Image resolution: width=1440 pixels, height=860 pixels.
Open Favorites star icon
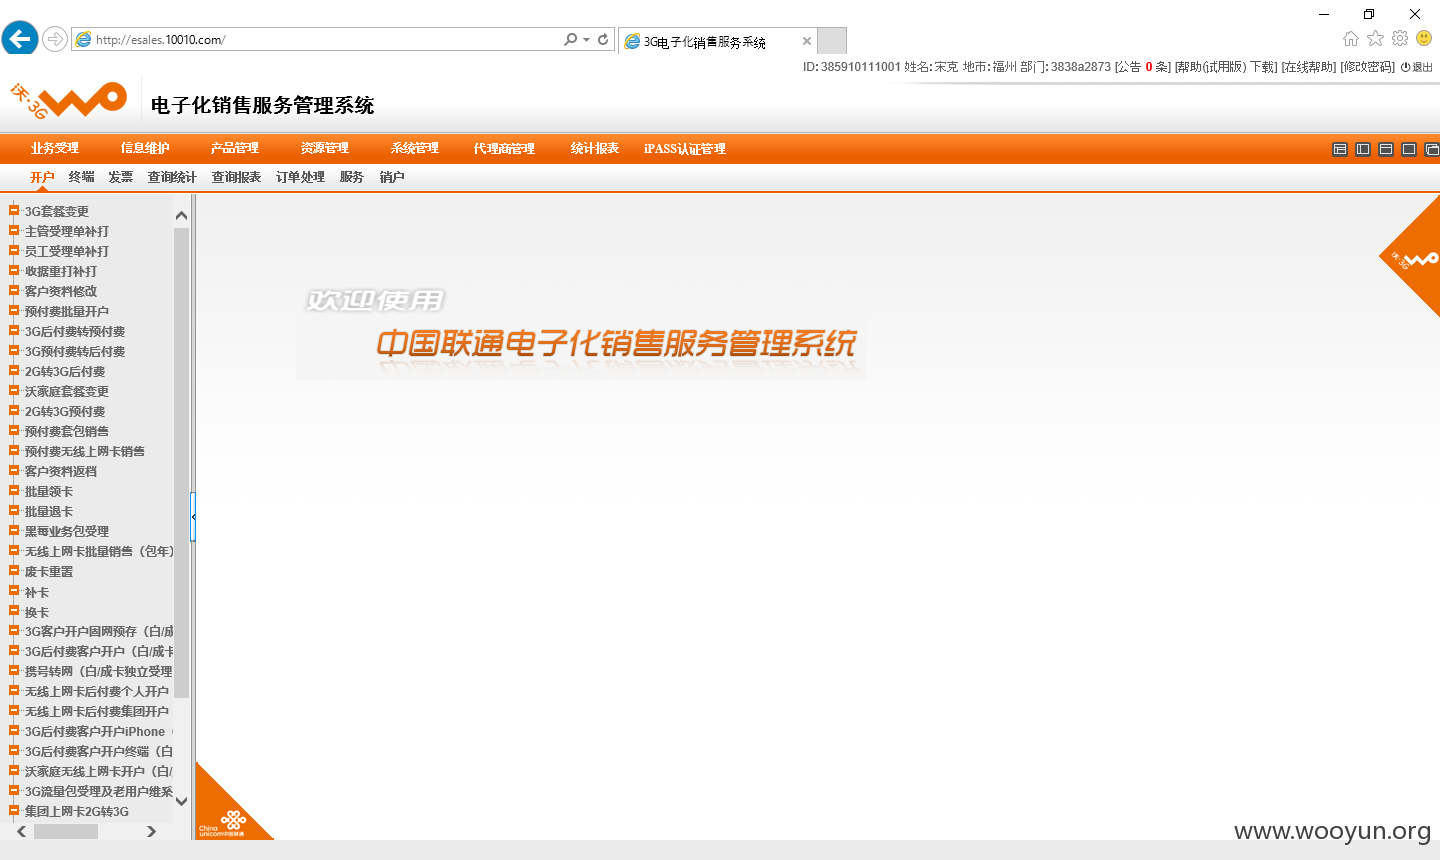[x=1376, y=38]
